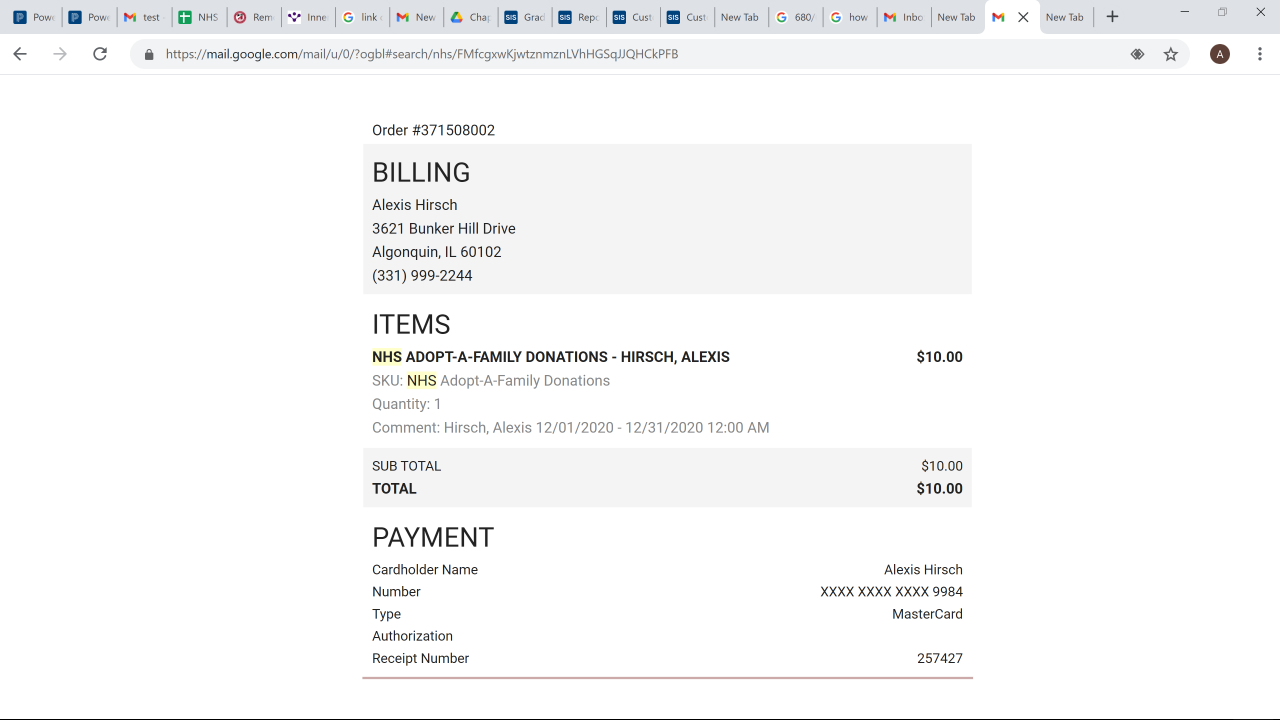Switch to the 'test' Gmail tab
Viewport: 1280px width, 720px height.
point(143,17)
